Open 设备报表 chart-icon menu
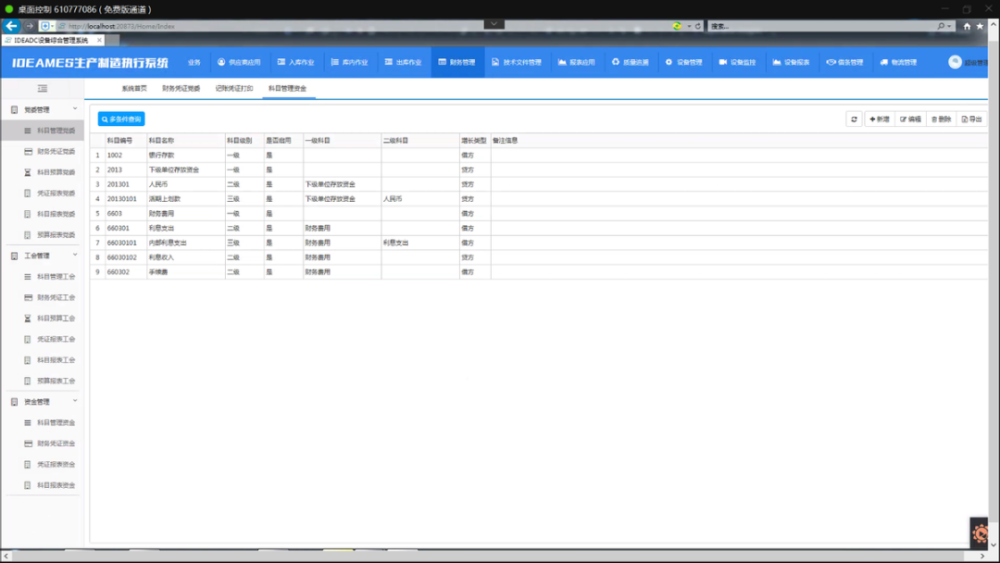Image resolution: width=1000 pixels, height=563 pixels. coord(791,62)
